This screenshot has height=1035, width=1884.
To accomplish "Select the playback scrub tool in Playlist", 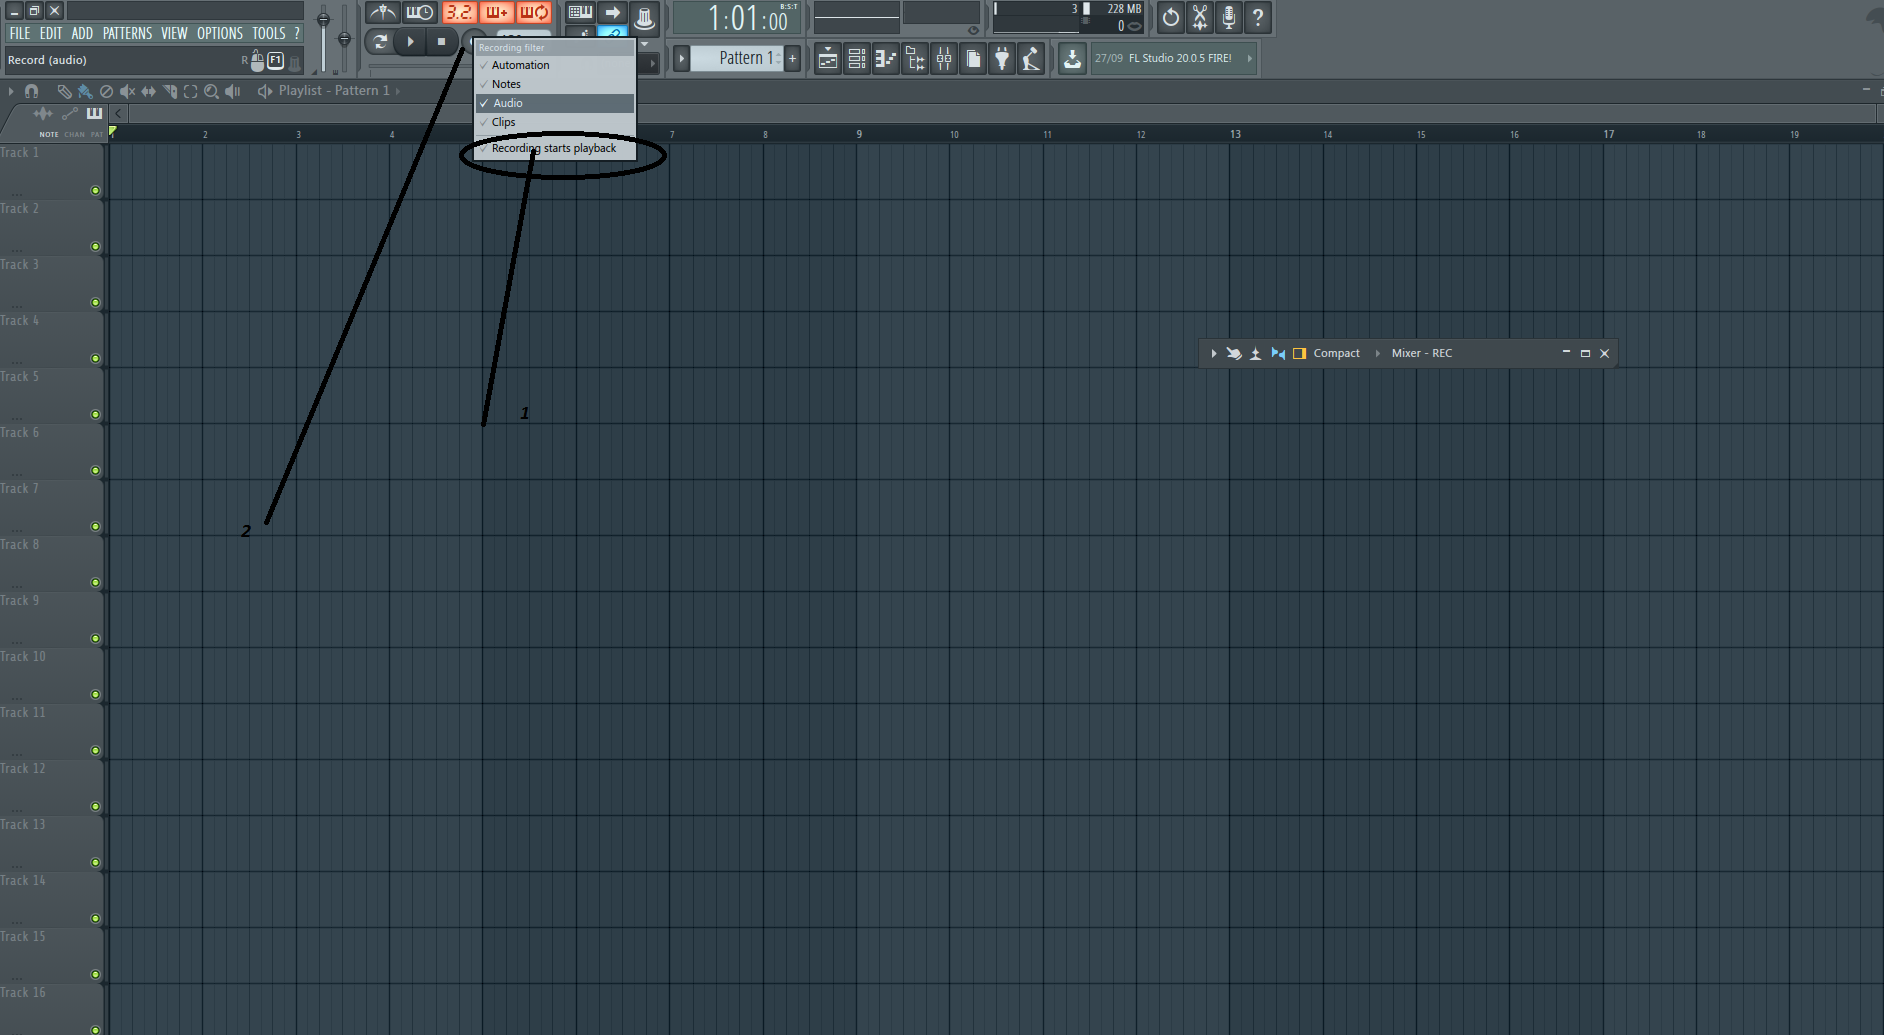I will coord(232,91).
